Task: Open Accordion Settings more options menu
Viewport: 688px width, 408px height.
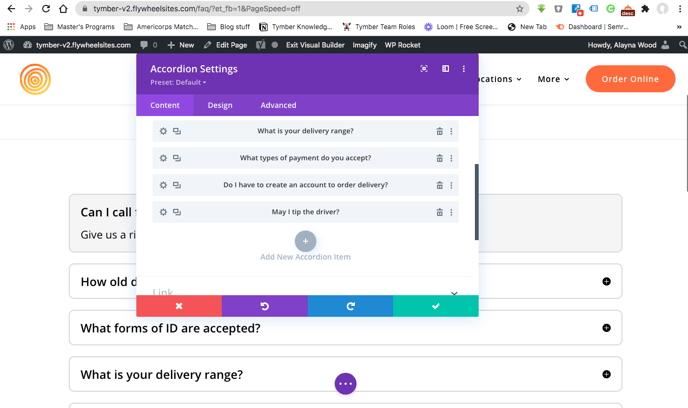Action: [x=464, y=68]
